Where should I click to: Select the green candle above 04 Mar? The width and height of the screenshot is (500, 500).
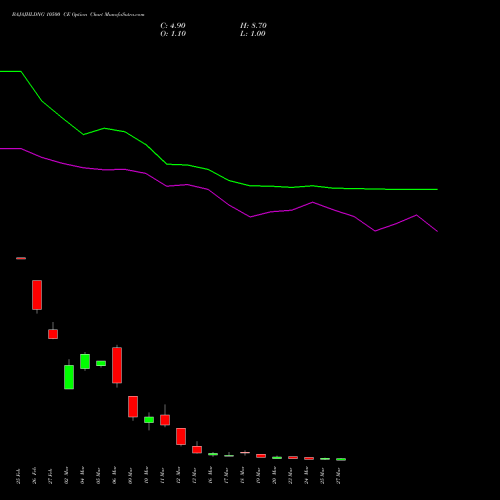85,361
